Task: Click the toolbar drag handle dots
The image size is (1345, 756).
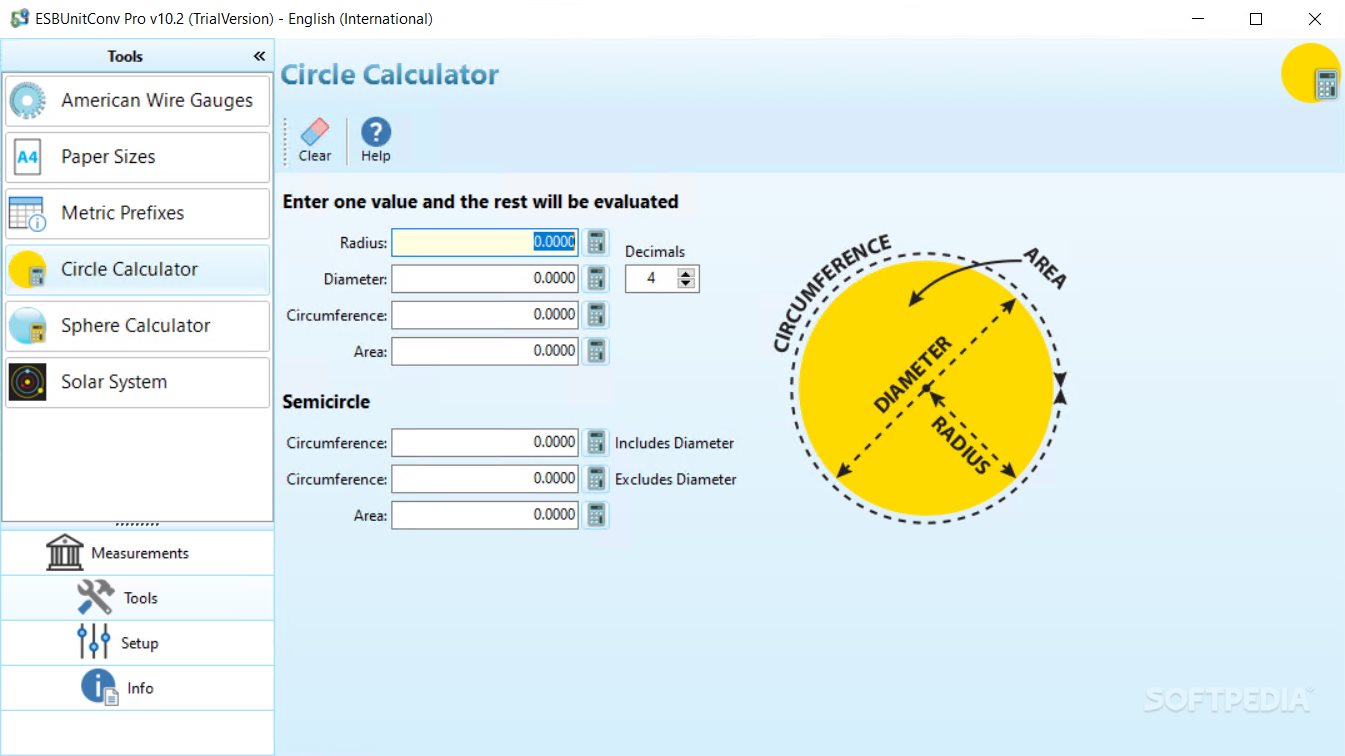Action: point(286,141)
